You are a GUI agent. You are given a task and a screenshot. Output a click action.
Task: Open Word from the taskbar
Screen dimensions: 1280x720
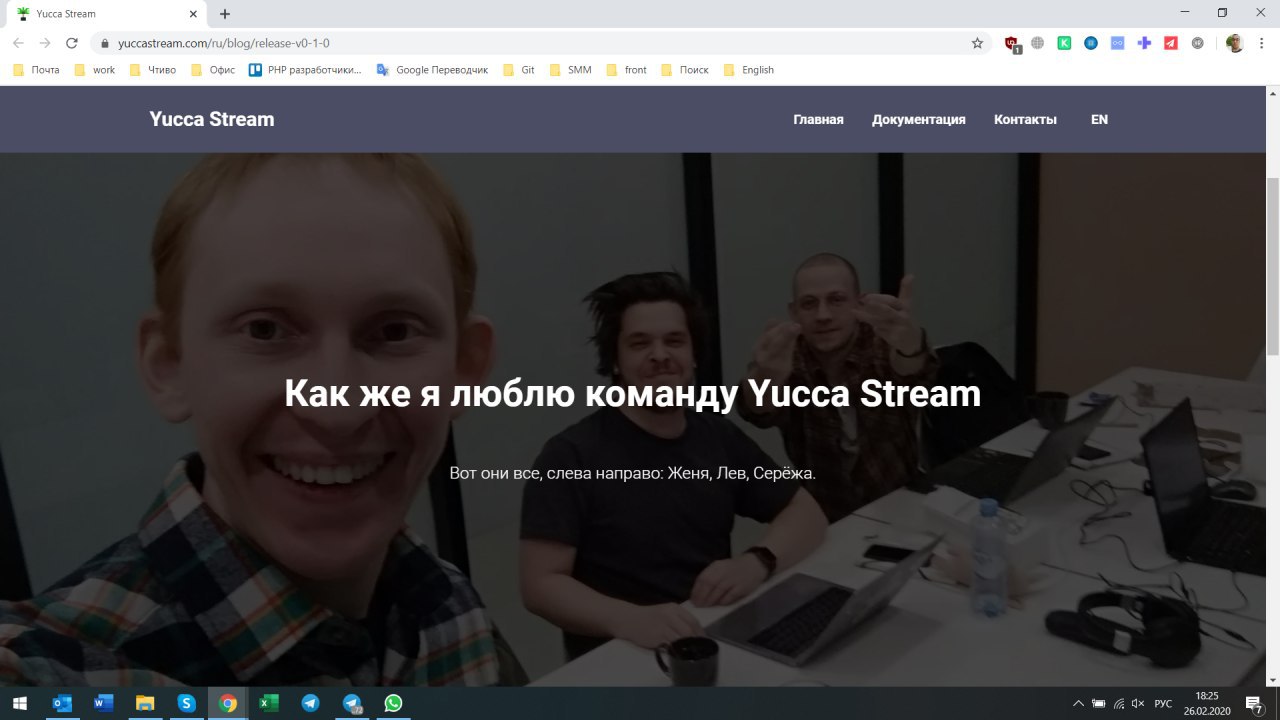pyautogui.click(x=103, y=703)
